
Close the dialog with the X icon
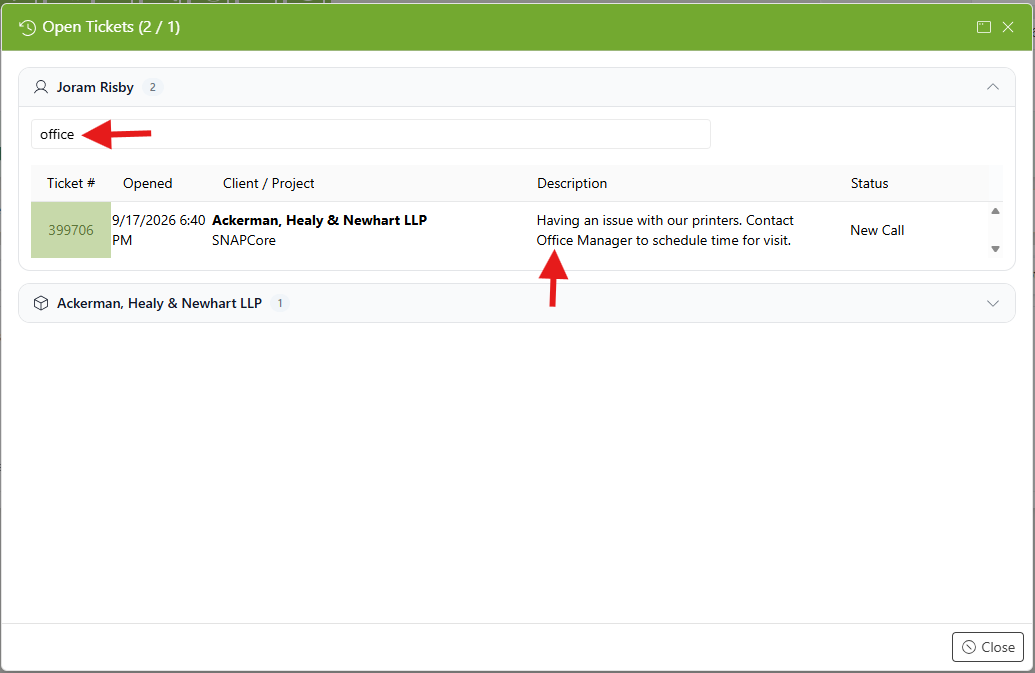click(x=1008, y=27)
